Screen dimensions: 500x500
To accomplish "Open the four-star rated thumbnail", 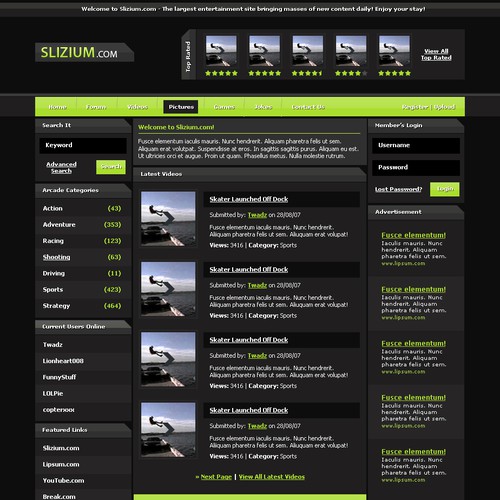I will (351, 51).
